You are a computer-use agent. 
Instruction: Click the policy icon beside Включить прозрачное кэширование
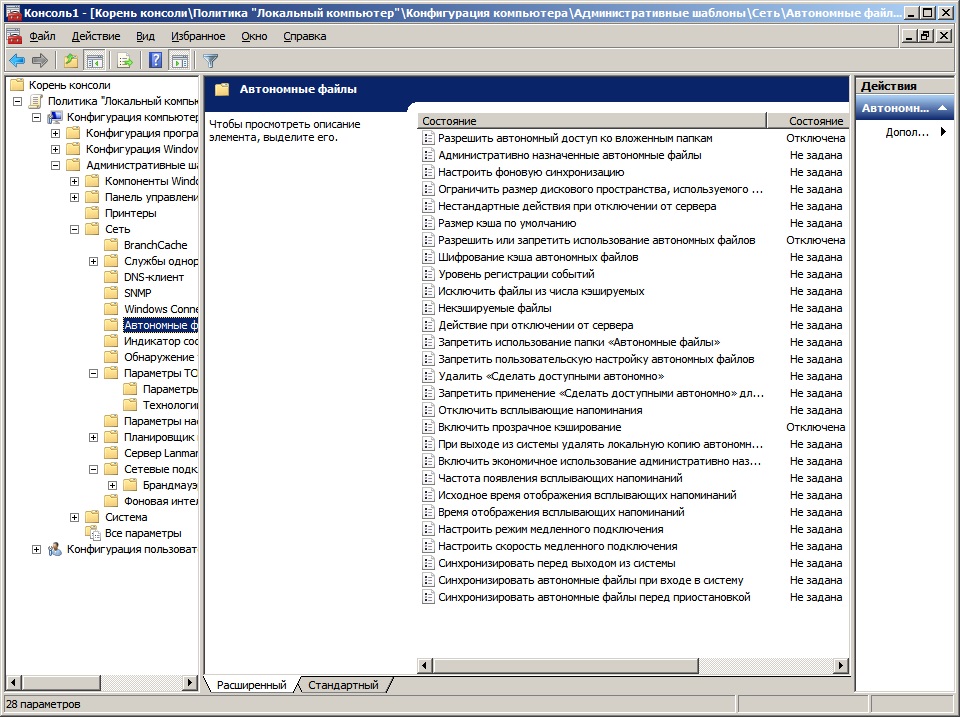click(428, 427)
